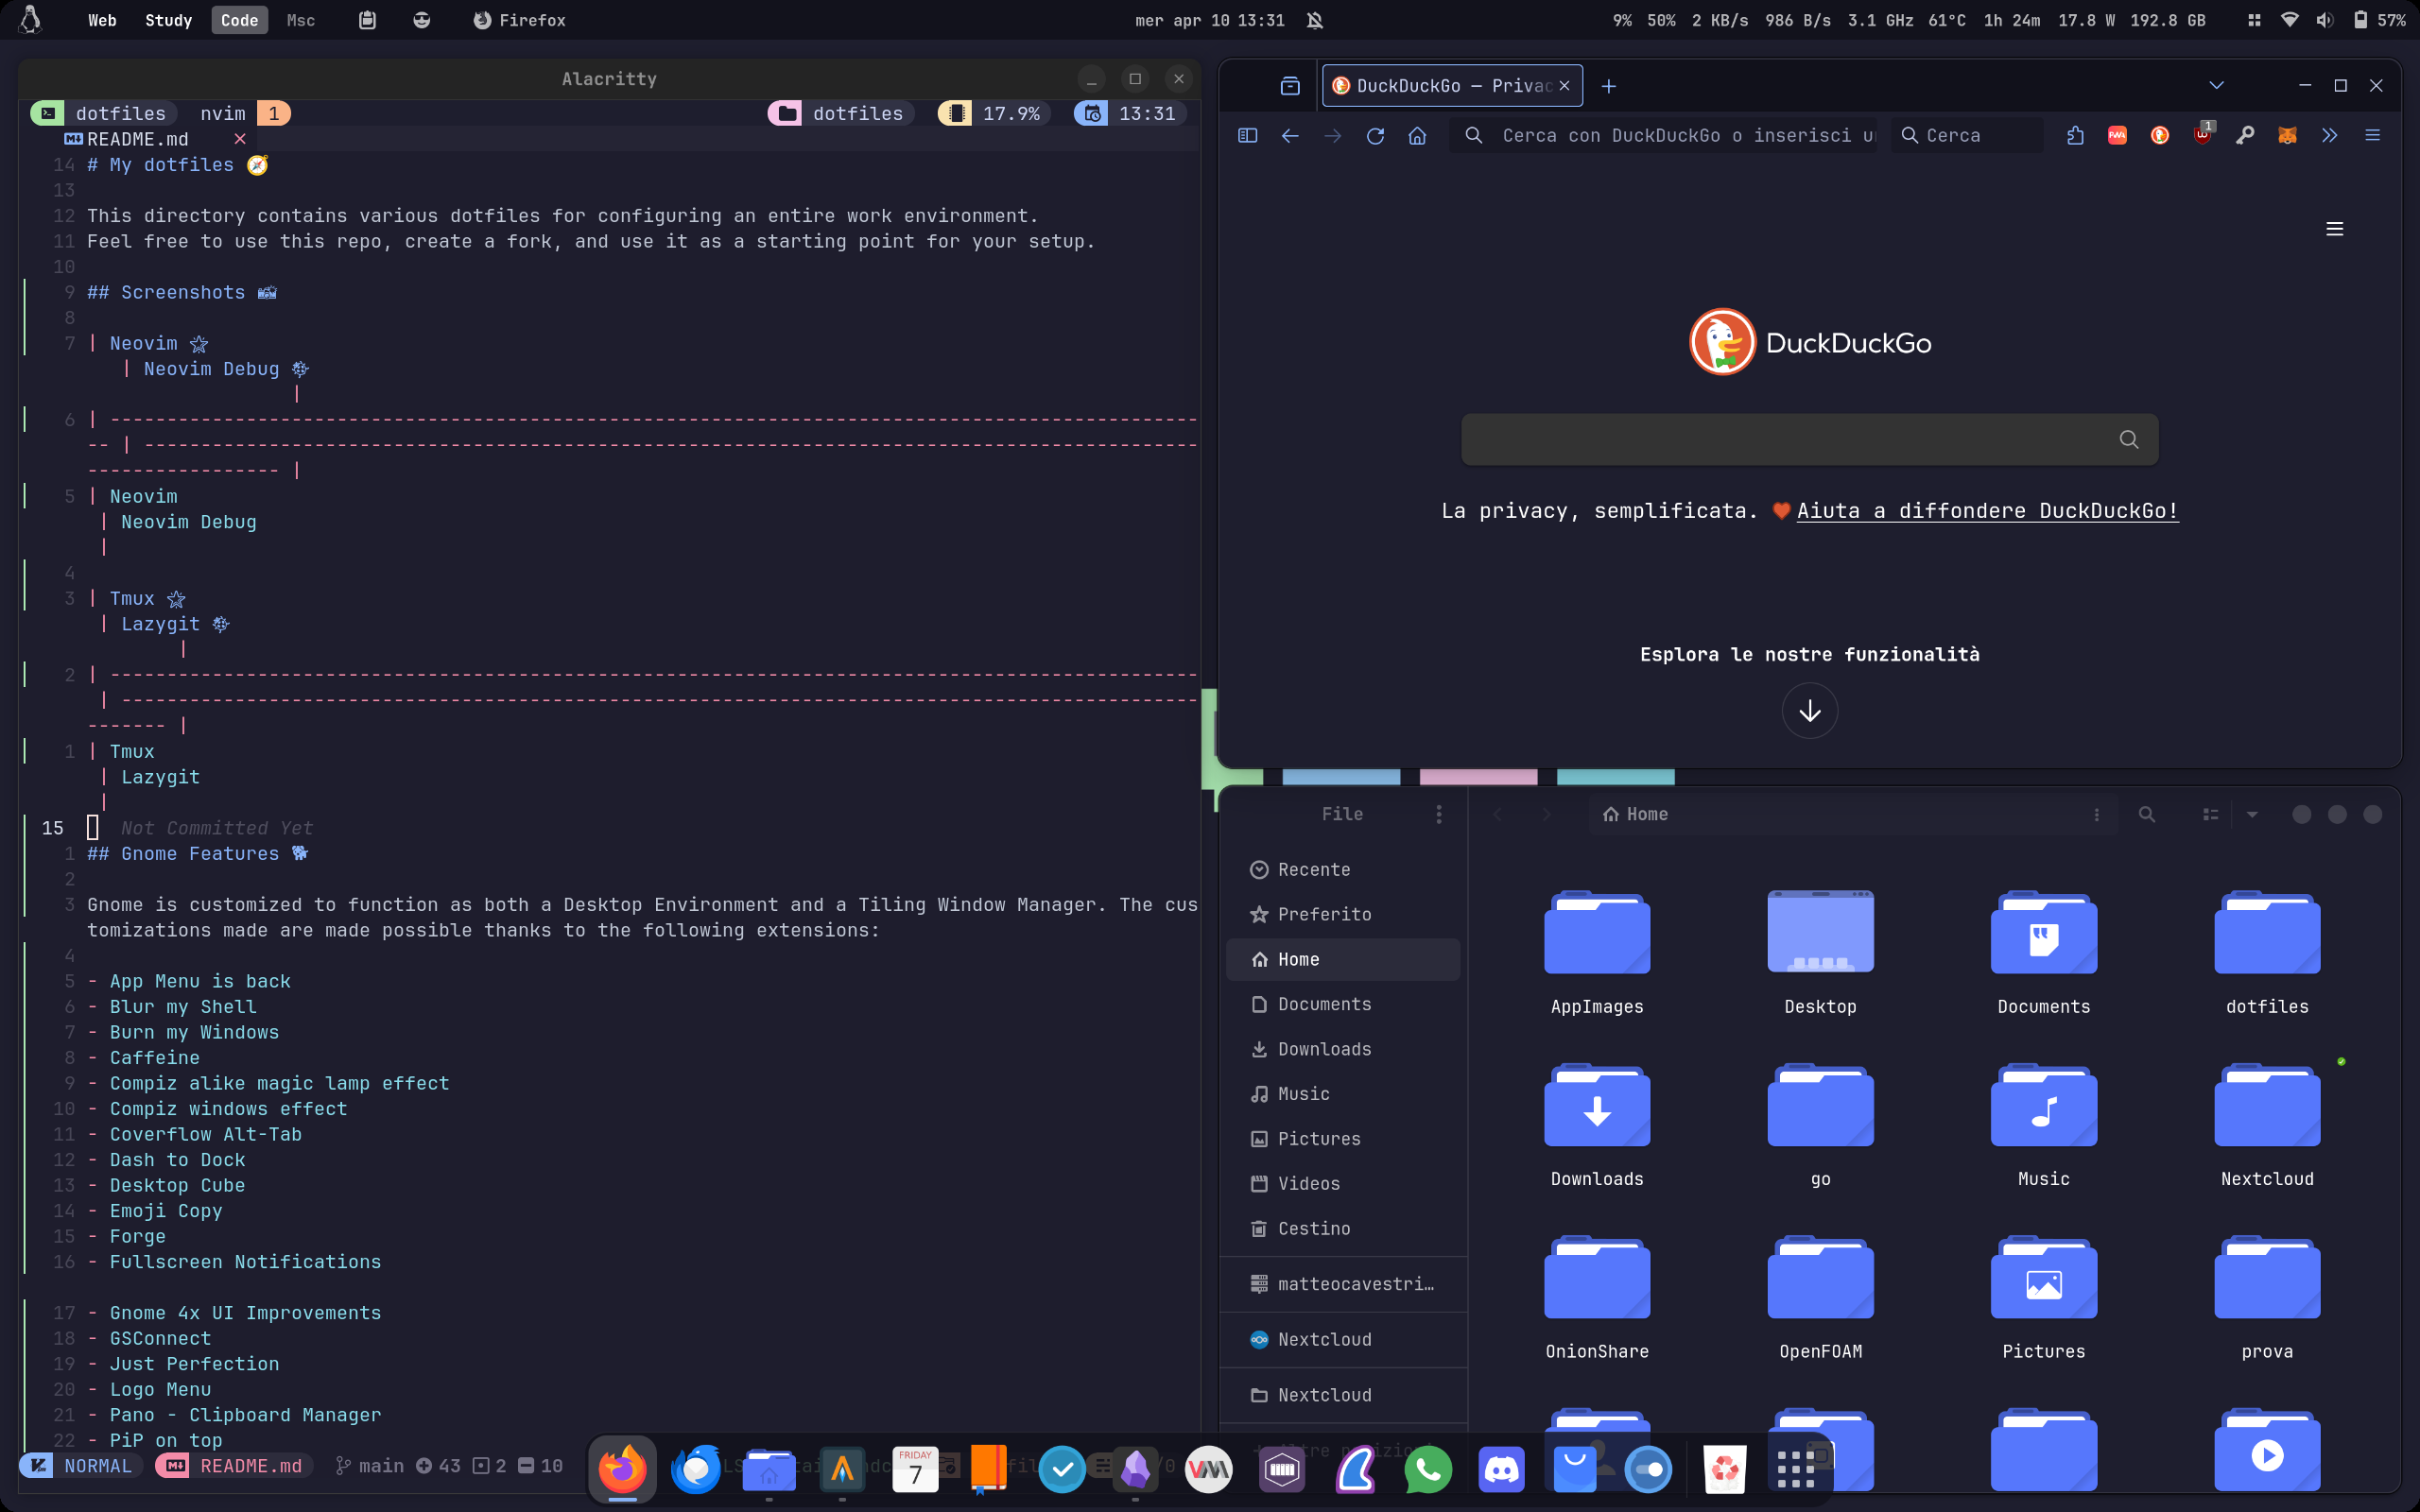
Task: Click the pink workspace color bar
Action: click(1478, 777)
